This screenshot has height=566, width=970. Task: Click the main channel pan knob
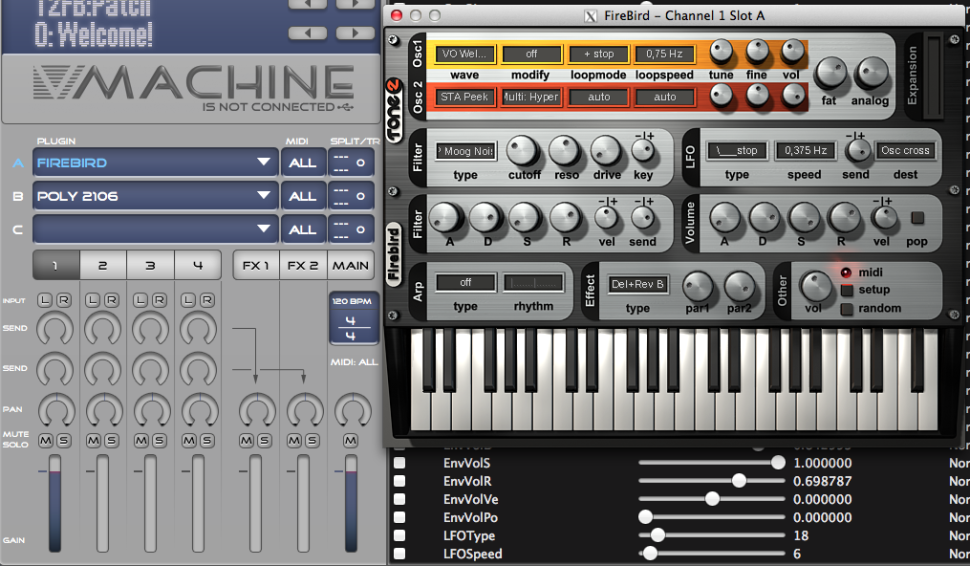pyautogui.click(x=353, y=411)
